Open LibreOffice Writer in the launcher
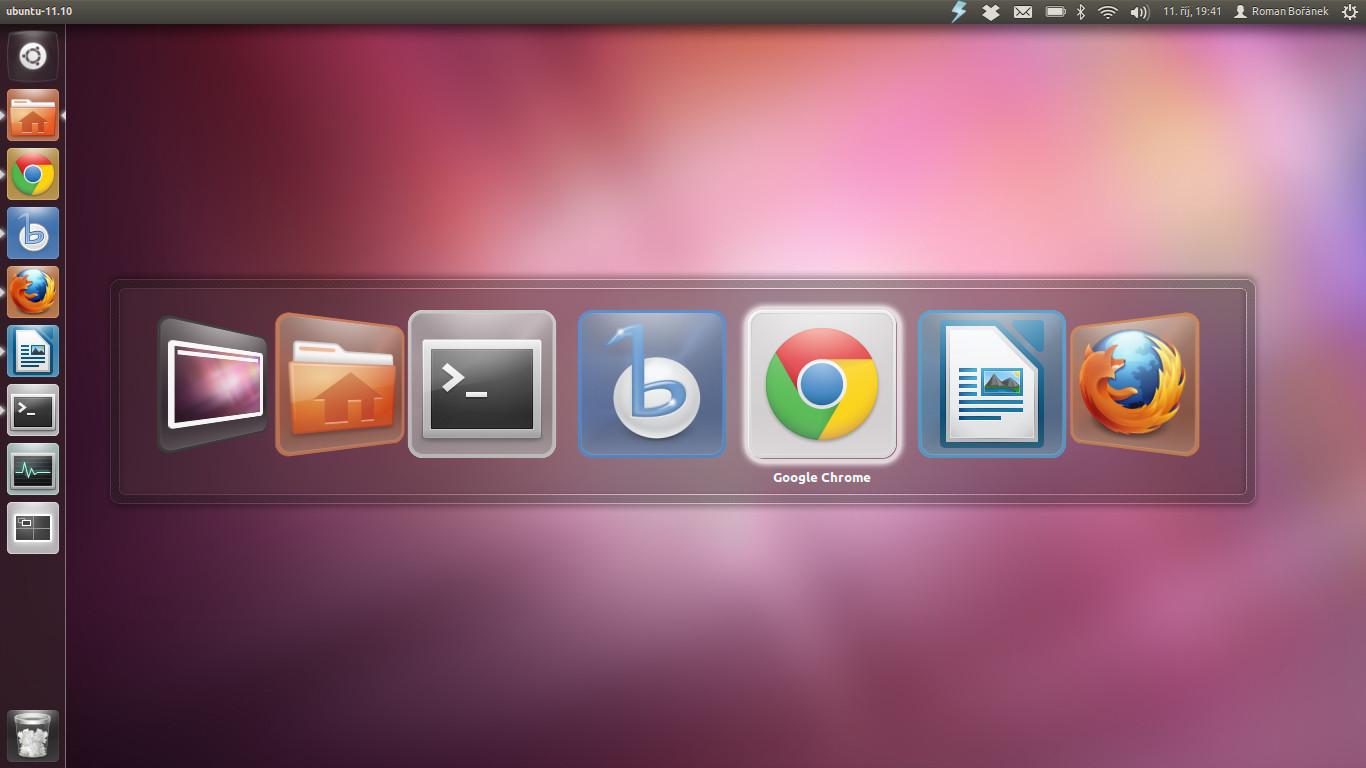1366x768 pixels. [x=33, y=351]
